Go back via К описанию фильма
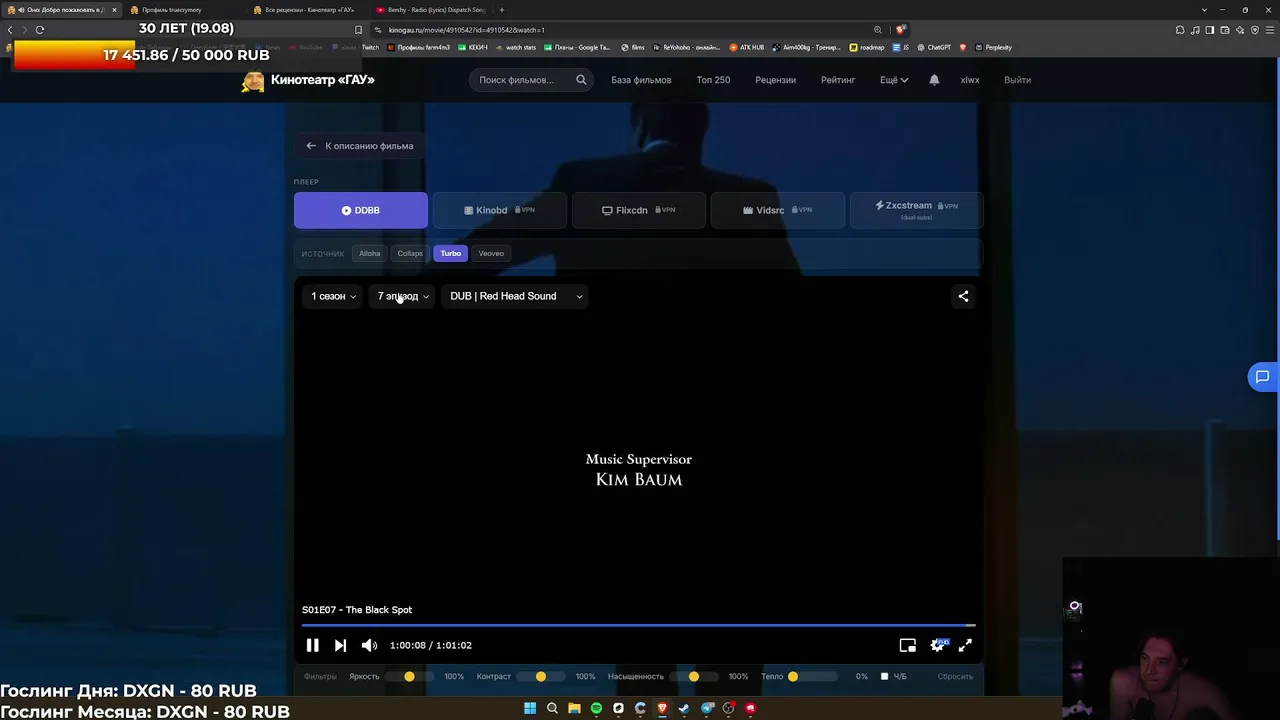This screenshot has height=720, width=1280. [x=360, y=146]
